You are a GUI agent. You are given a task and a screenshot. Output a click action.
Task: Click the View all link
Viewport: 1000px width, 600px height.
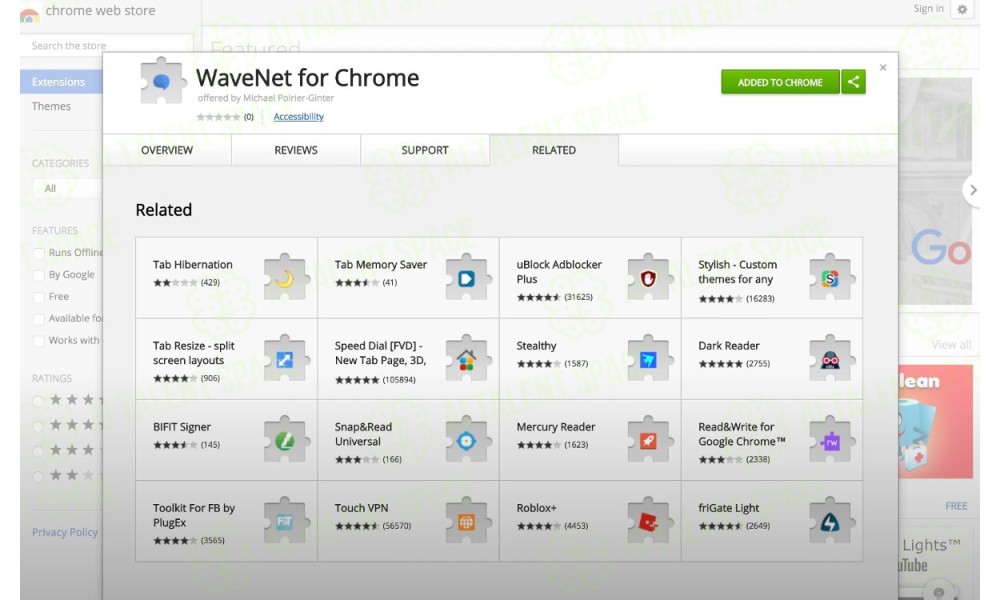click(951, 344)
